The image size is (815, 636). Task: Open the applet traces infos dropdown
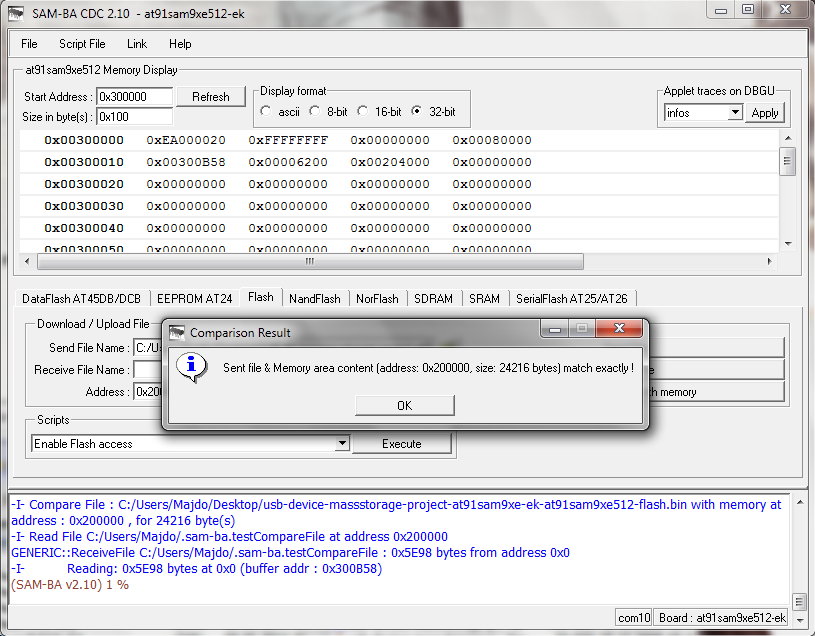tap(734, 112)
